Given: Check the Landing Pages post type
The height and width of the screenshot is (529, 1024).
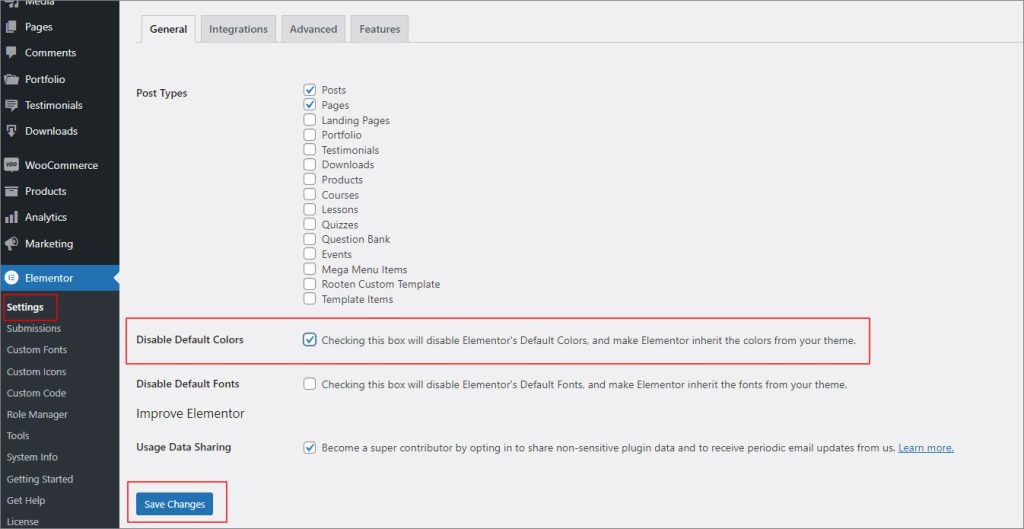Looking at the screenshot, I should point(310,120).
